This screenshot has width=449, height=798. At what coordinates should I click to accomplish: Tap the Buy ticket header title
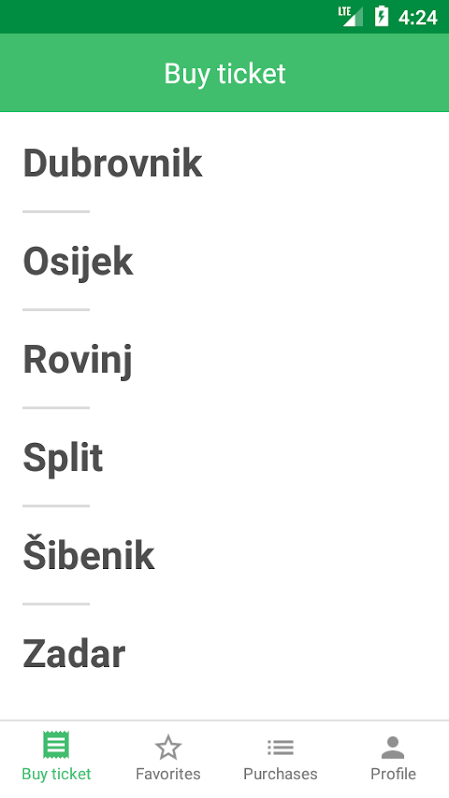pos(224,74)
